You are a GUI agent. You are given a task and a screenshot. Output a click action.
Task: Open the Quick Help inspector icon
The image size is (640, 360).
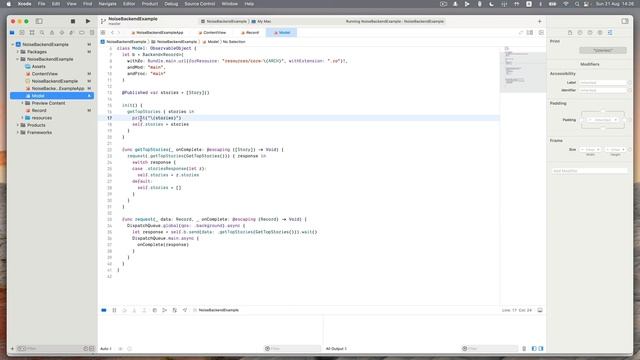click(590, 33)
